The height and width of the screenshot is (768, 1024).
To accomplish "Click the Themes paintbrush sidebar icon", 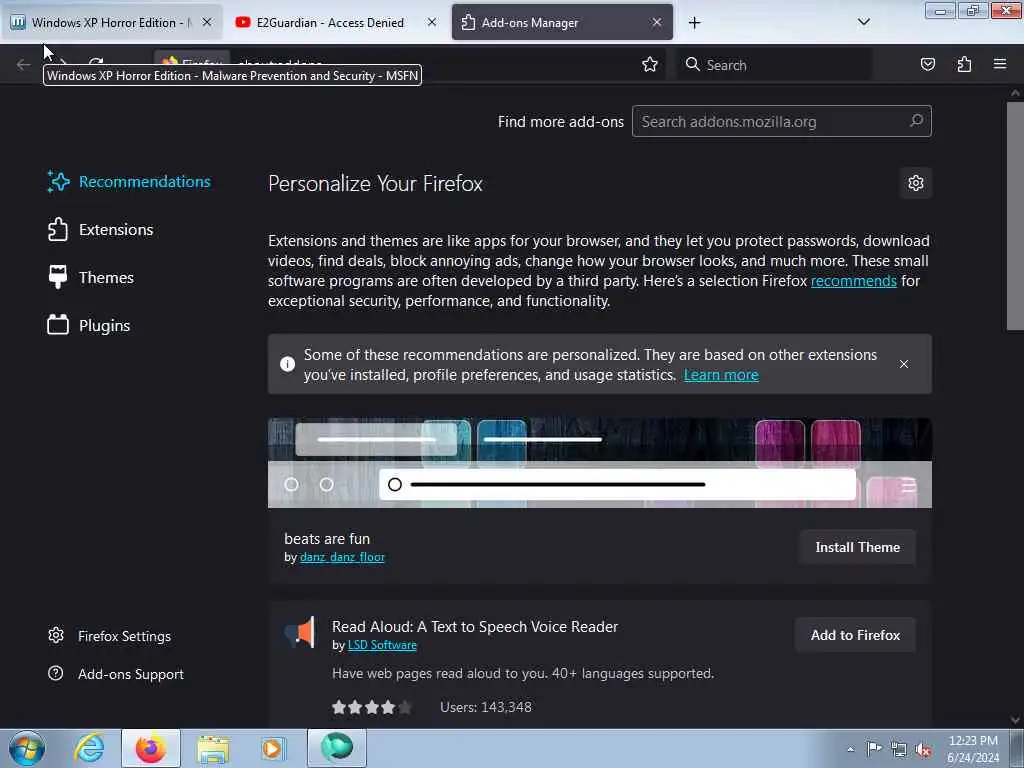I will point(57,277).
